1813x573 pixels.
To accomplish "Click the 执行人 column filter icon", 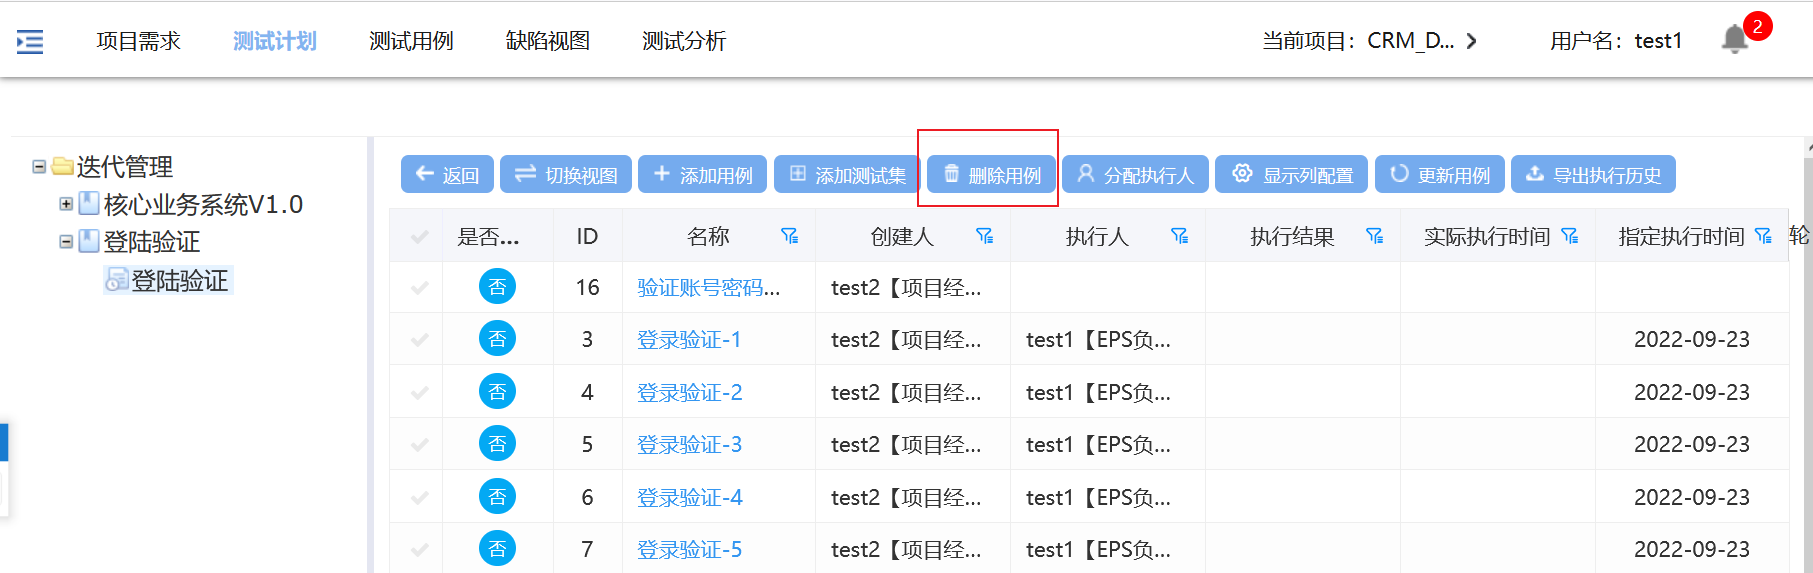I will pos(1179,236).
